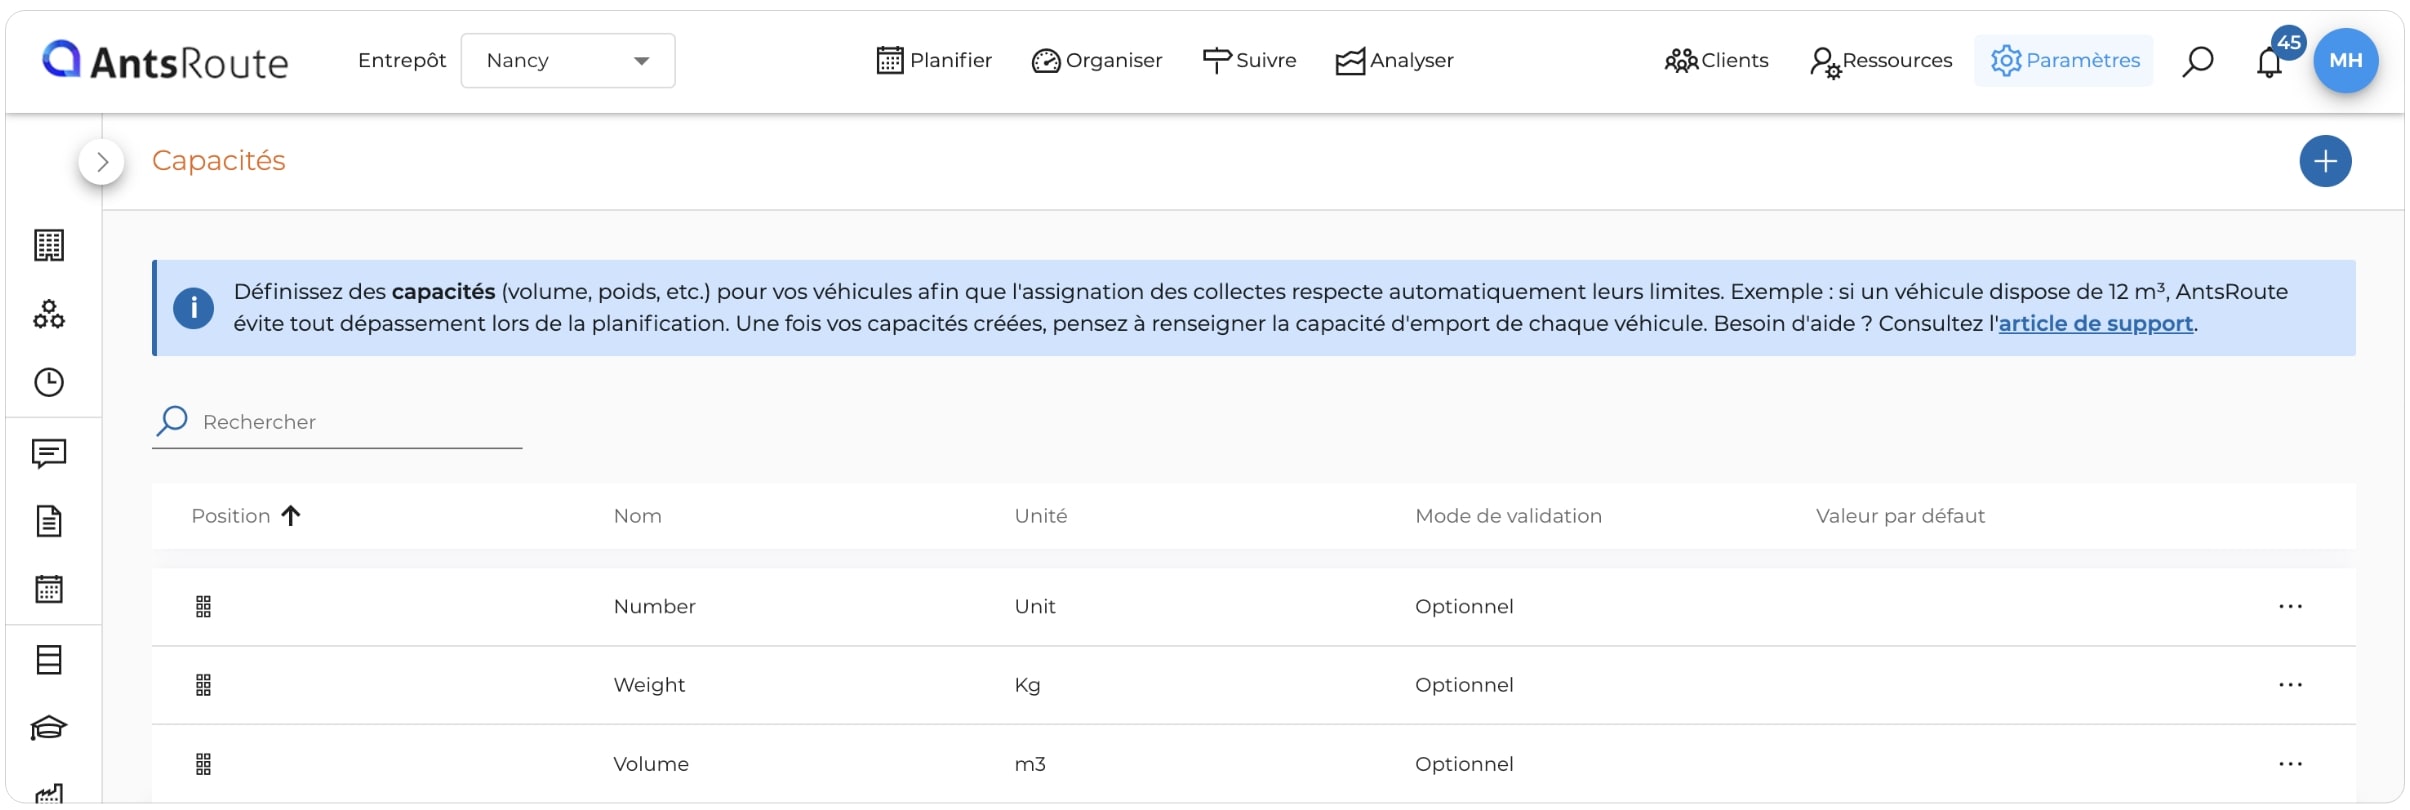2410x810 pixels.
Task: Open the Analyser menu
Action: [1394, 61]
